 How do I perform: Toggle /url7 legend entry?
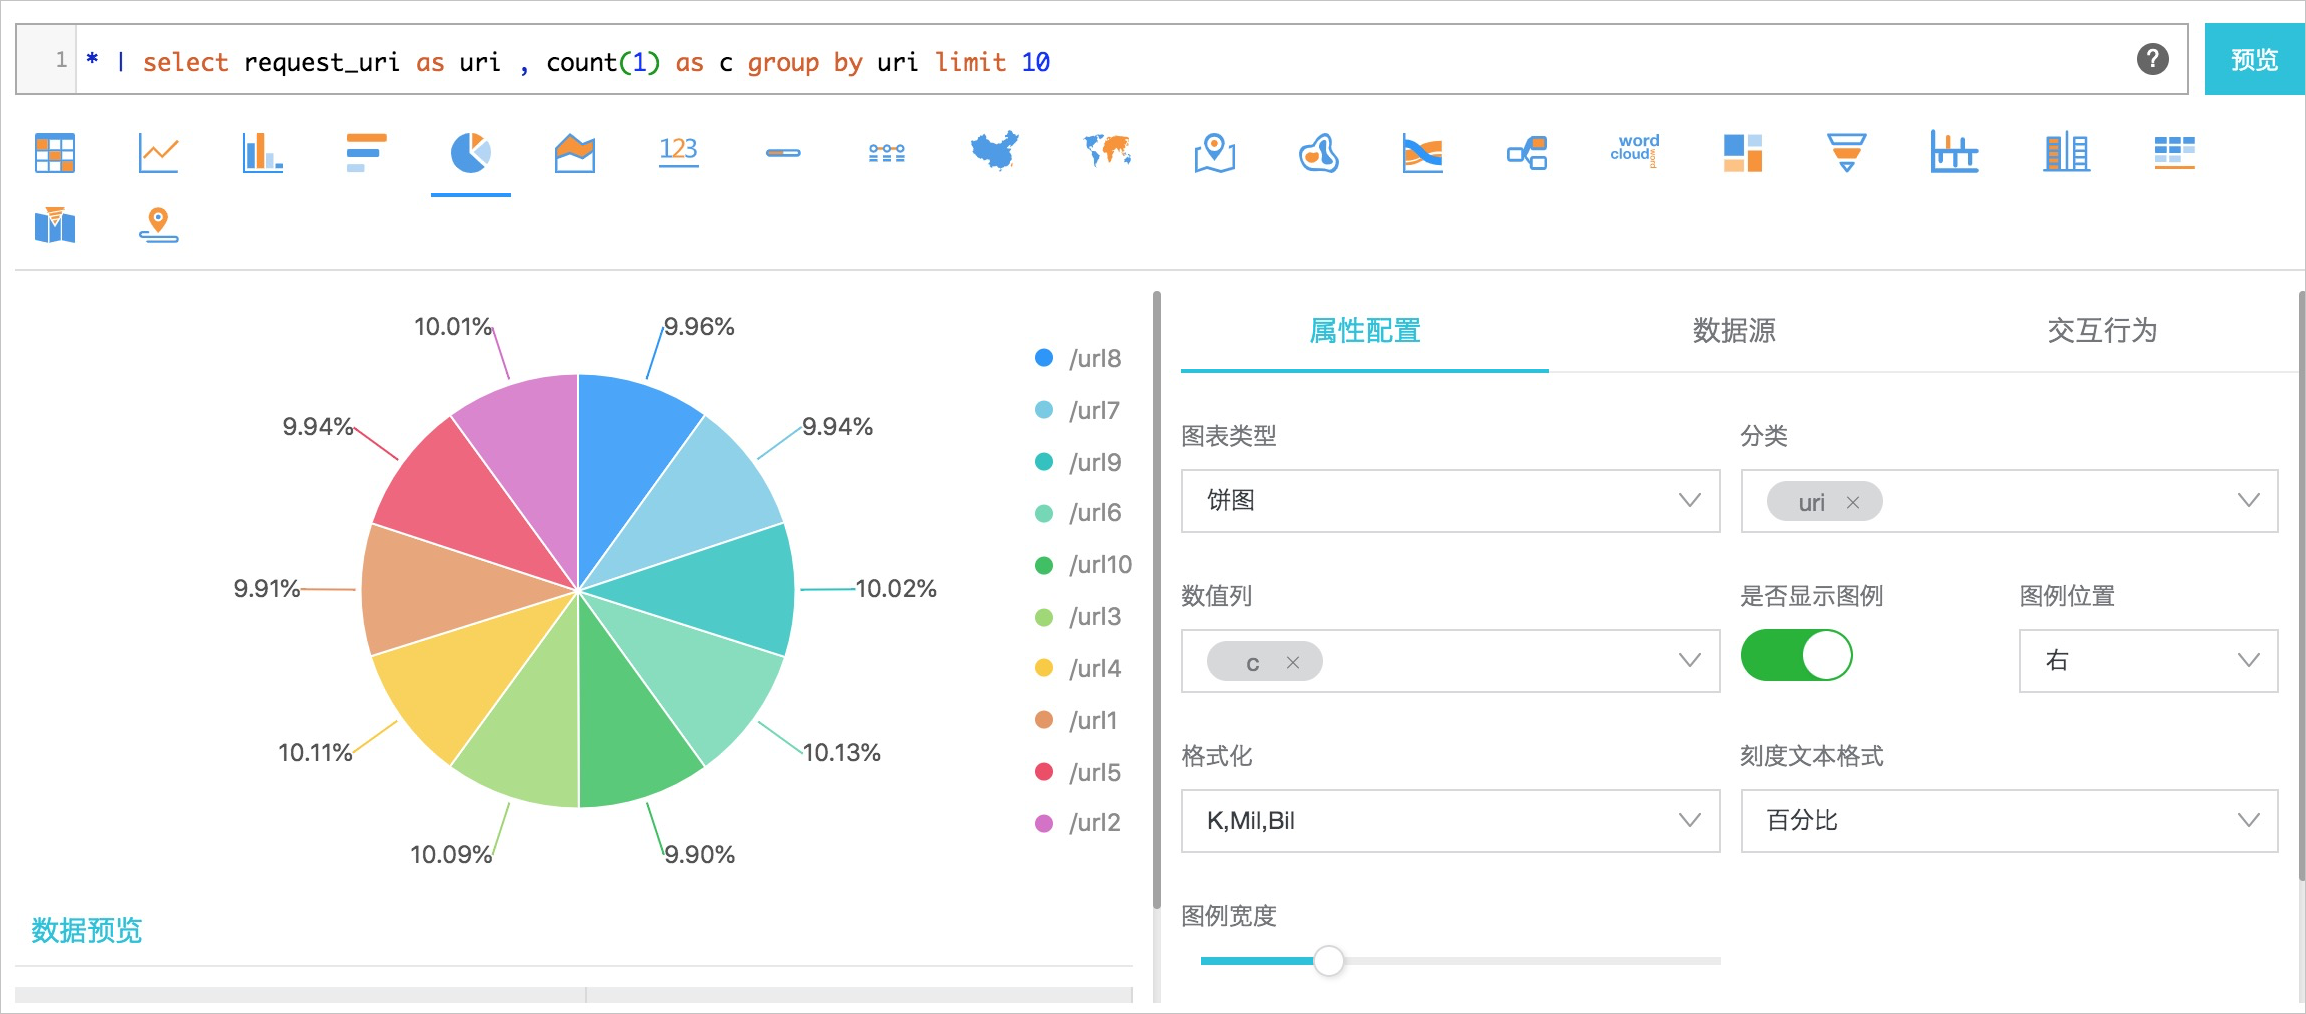tap(1077, 410)
